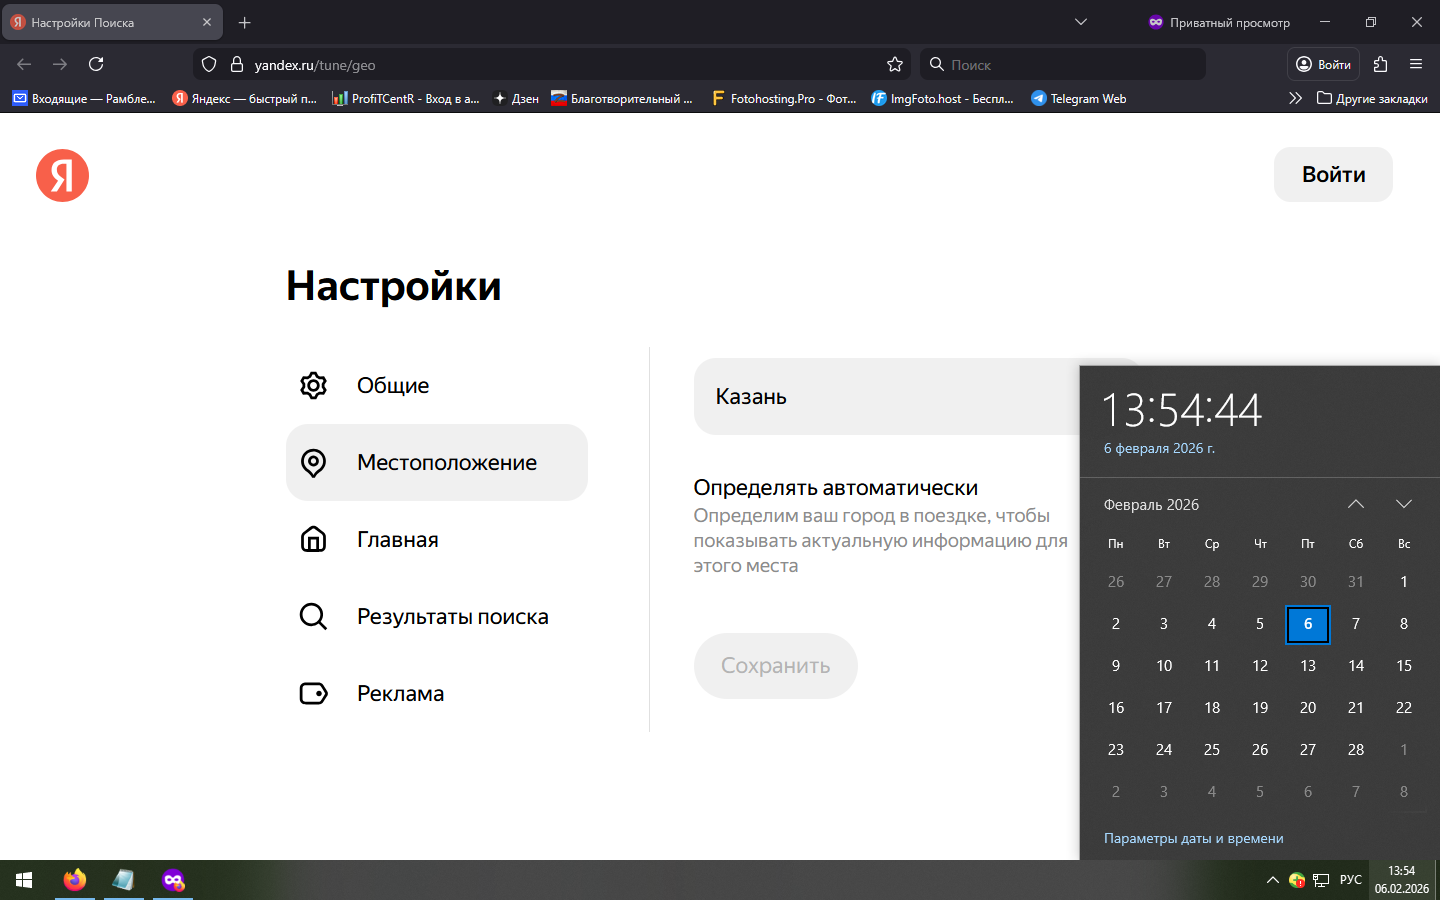Bookmark this page using the star icon
Screen dimensions: 1440x900
[894, 64]
